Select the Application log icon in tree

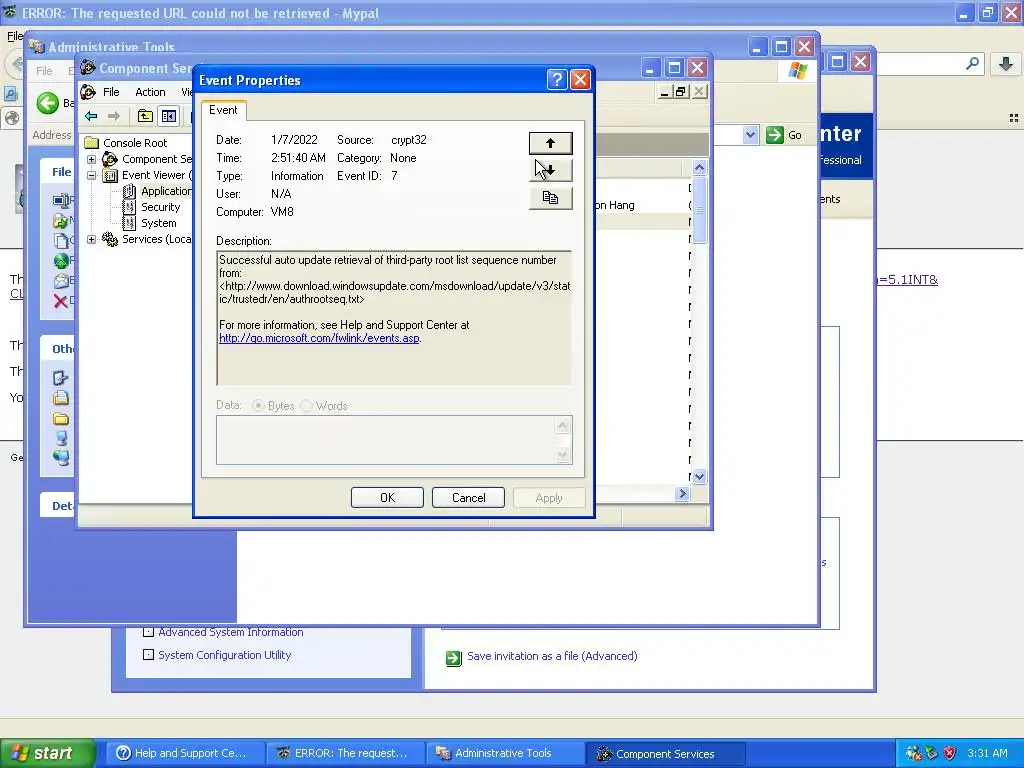point(129,191)
